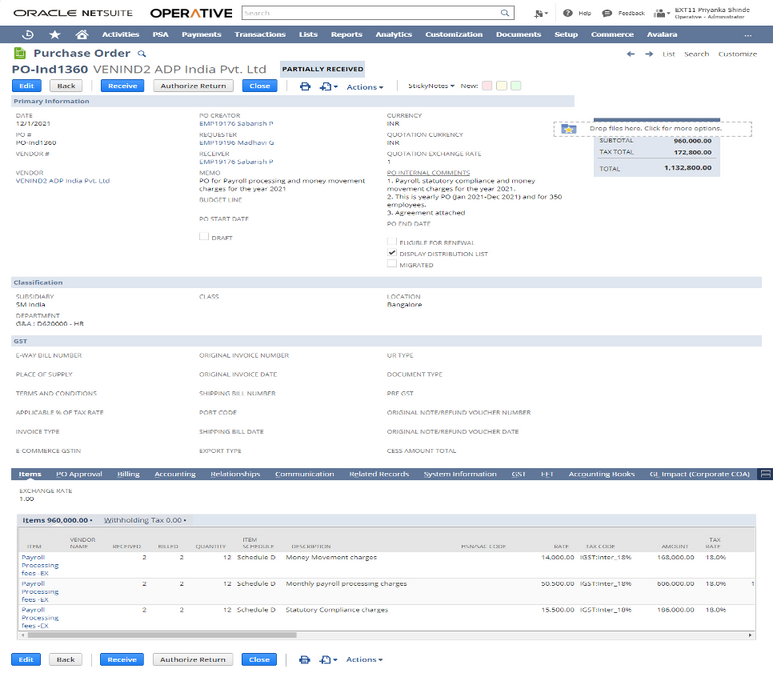This screenshot has width=773, height=677.
Task: Open item link in Money Movement charges row
Action: 39,565
